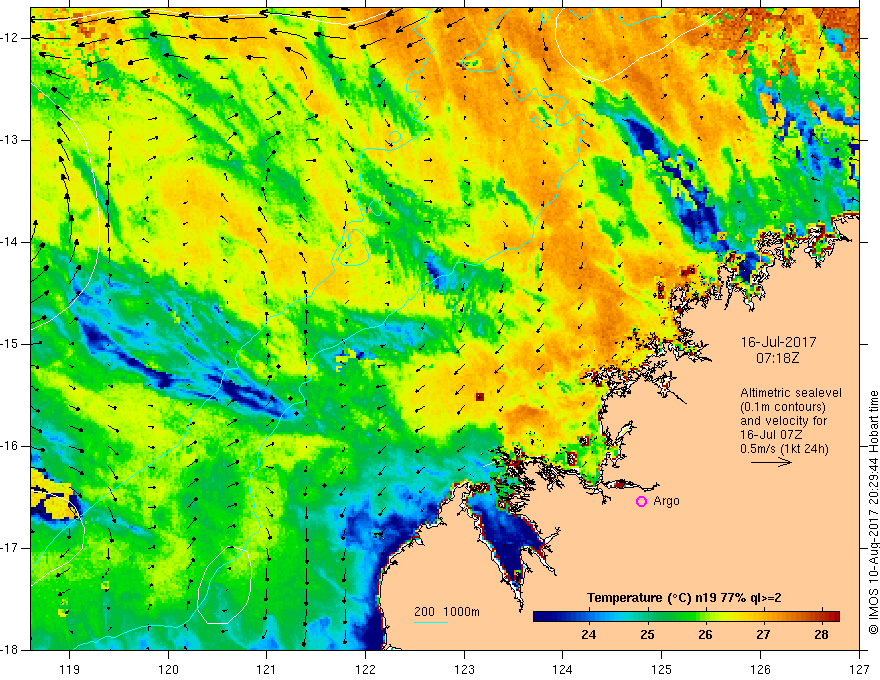Click the -14 latitude axis label

10,242
